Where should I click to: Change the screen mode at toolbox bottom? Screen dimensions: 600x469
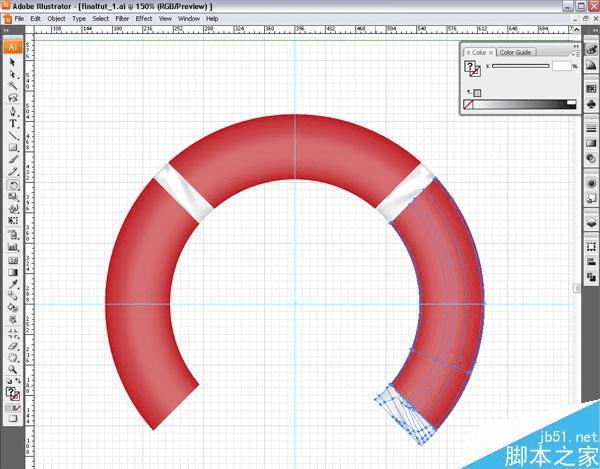pyautogui.click(x=13, y=419)
